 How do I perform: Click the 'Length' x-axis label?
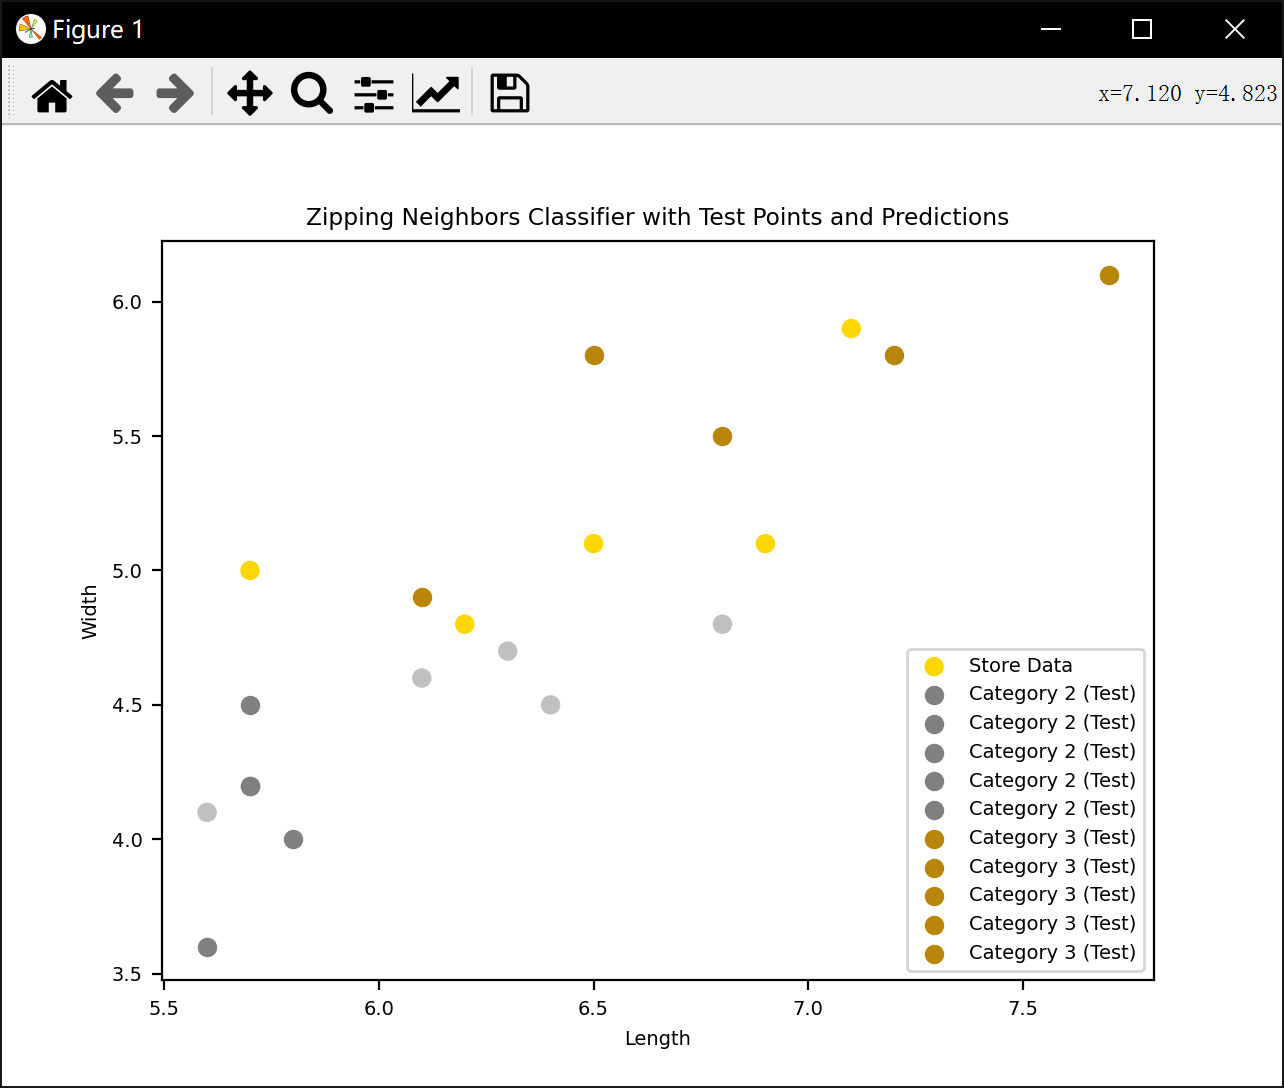(x=657, y=1038)
